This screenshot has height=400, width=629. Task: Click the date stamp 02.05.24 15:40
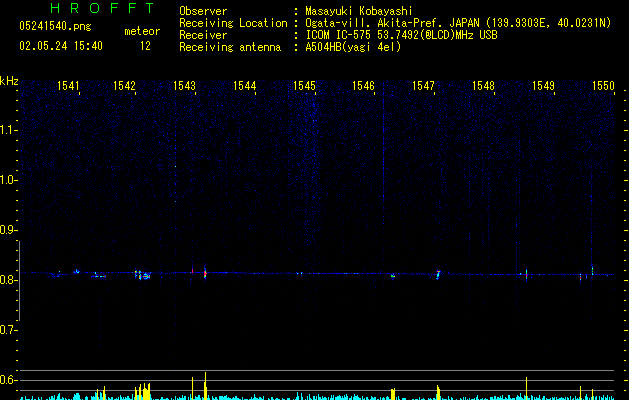point(61,46)
